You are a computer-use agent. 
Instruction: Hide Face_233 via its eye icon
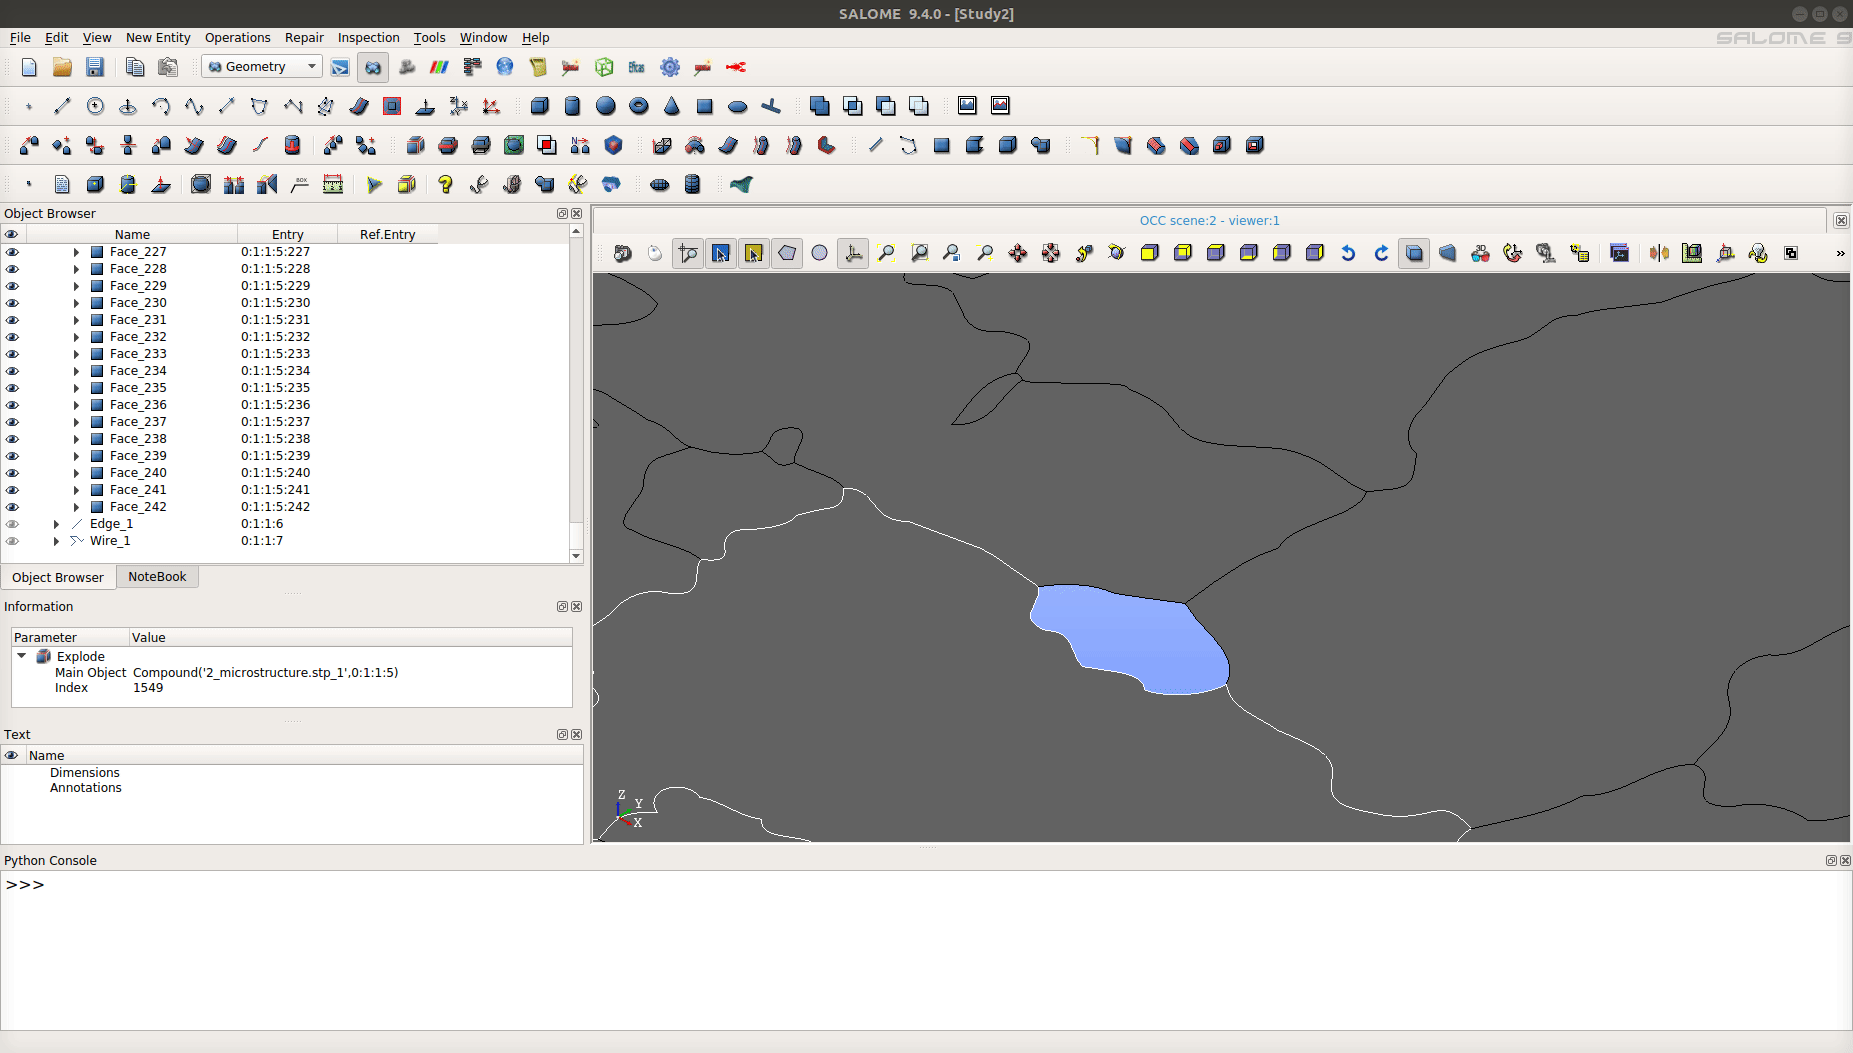click(x=12, y=354)
